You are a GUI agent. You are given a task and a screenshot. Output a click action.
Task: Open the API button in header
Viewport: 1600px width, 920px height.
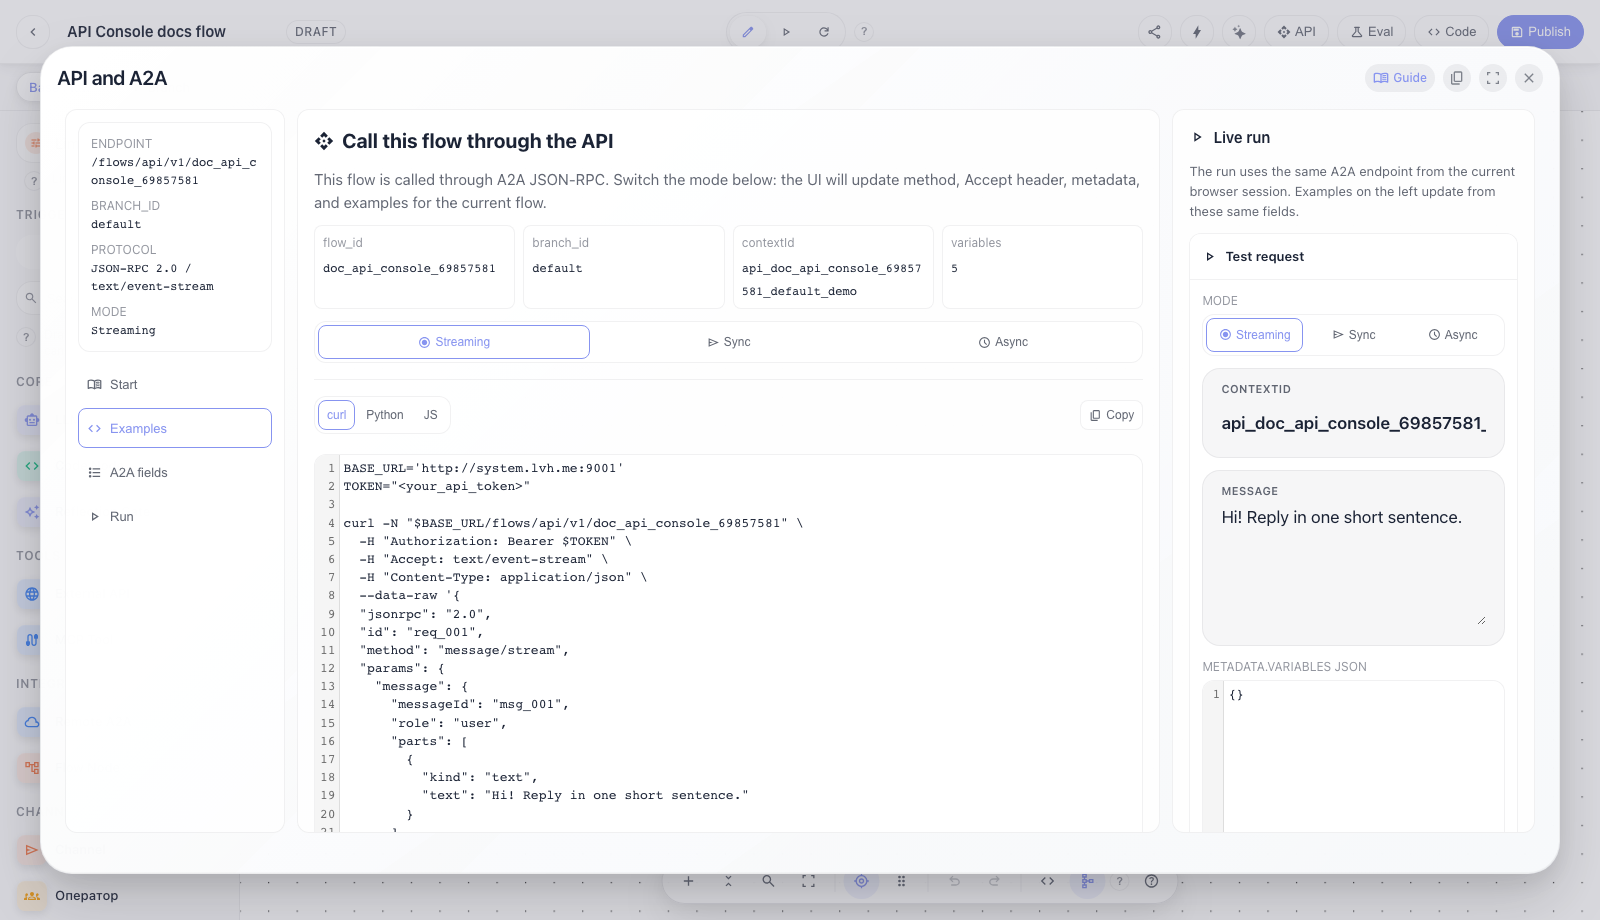[1296, 32]
